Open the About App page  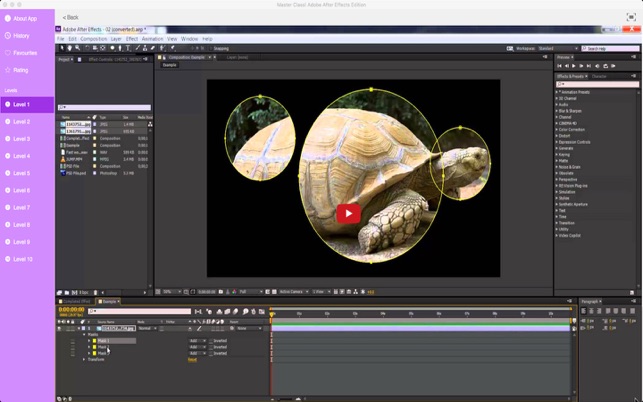(25, 18)
